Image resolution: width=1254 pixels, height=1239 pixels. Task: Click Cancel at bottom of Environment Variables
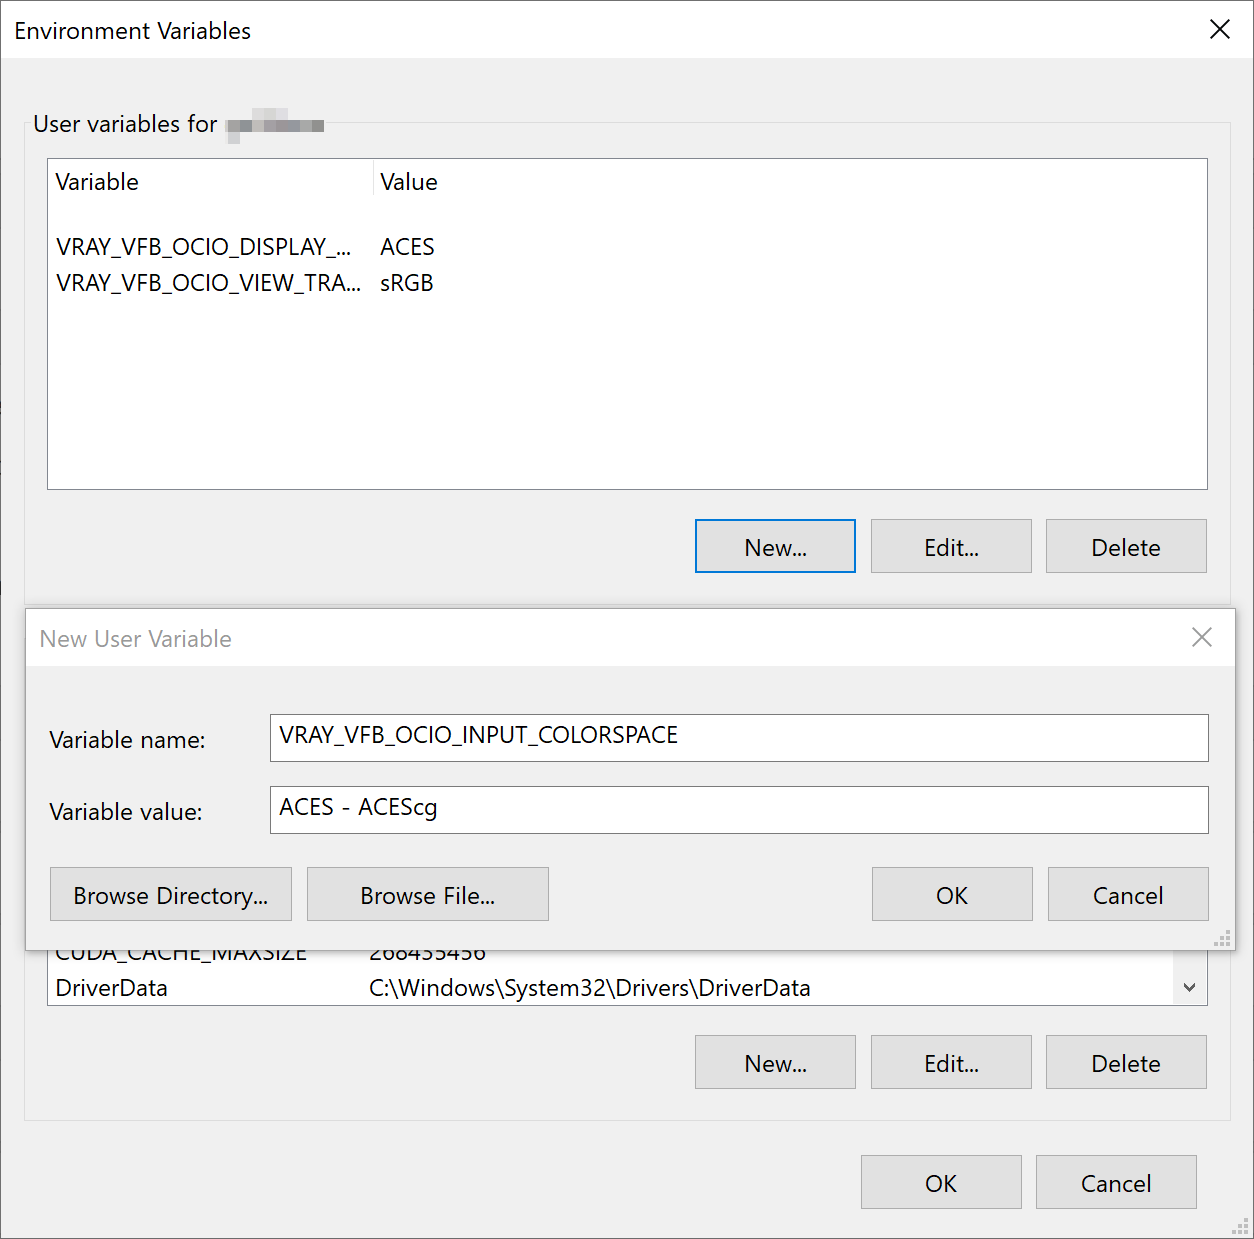point(1115,1182)
